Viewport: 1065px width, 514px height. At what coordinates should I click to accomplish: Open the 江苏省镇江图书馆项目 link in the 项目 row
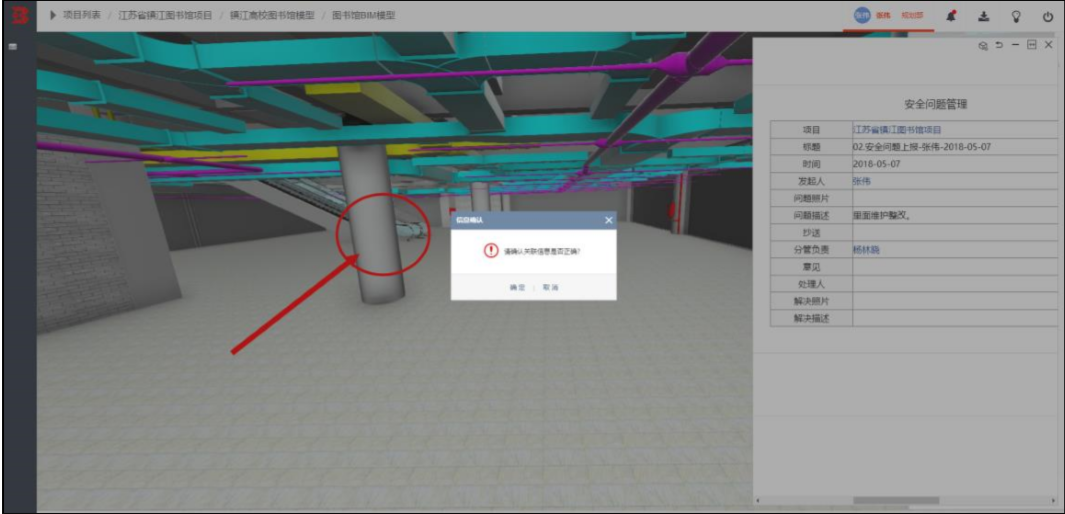coord(897,129)
